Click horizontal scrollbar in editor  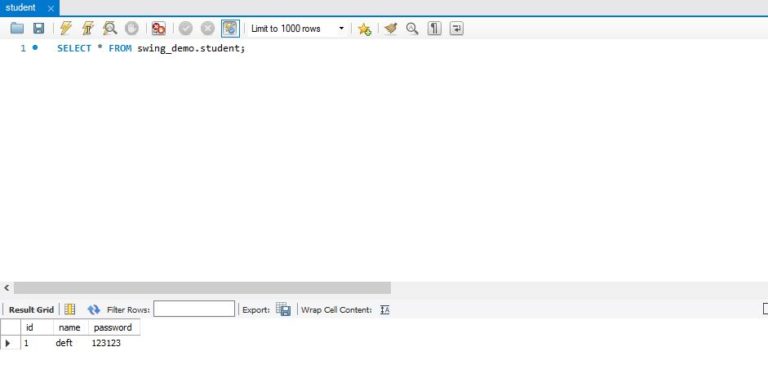[x=202, y=288]
